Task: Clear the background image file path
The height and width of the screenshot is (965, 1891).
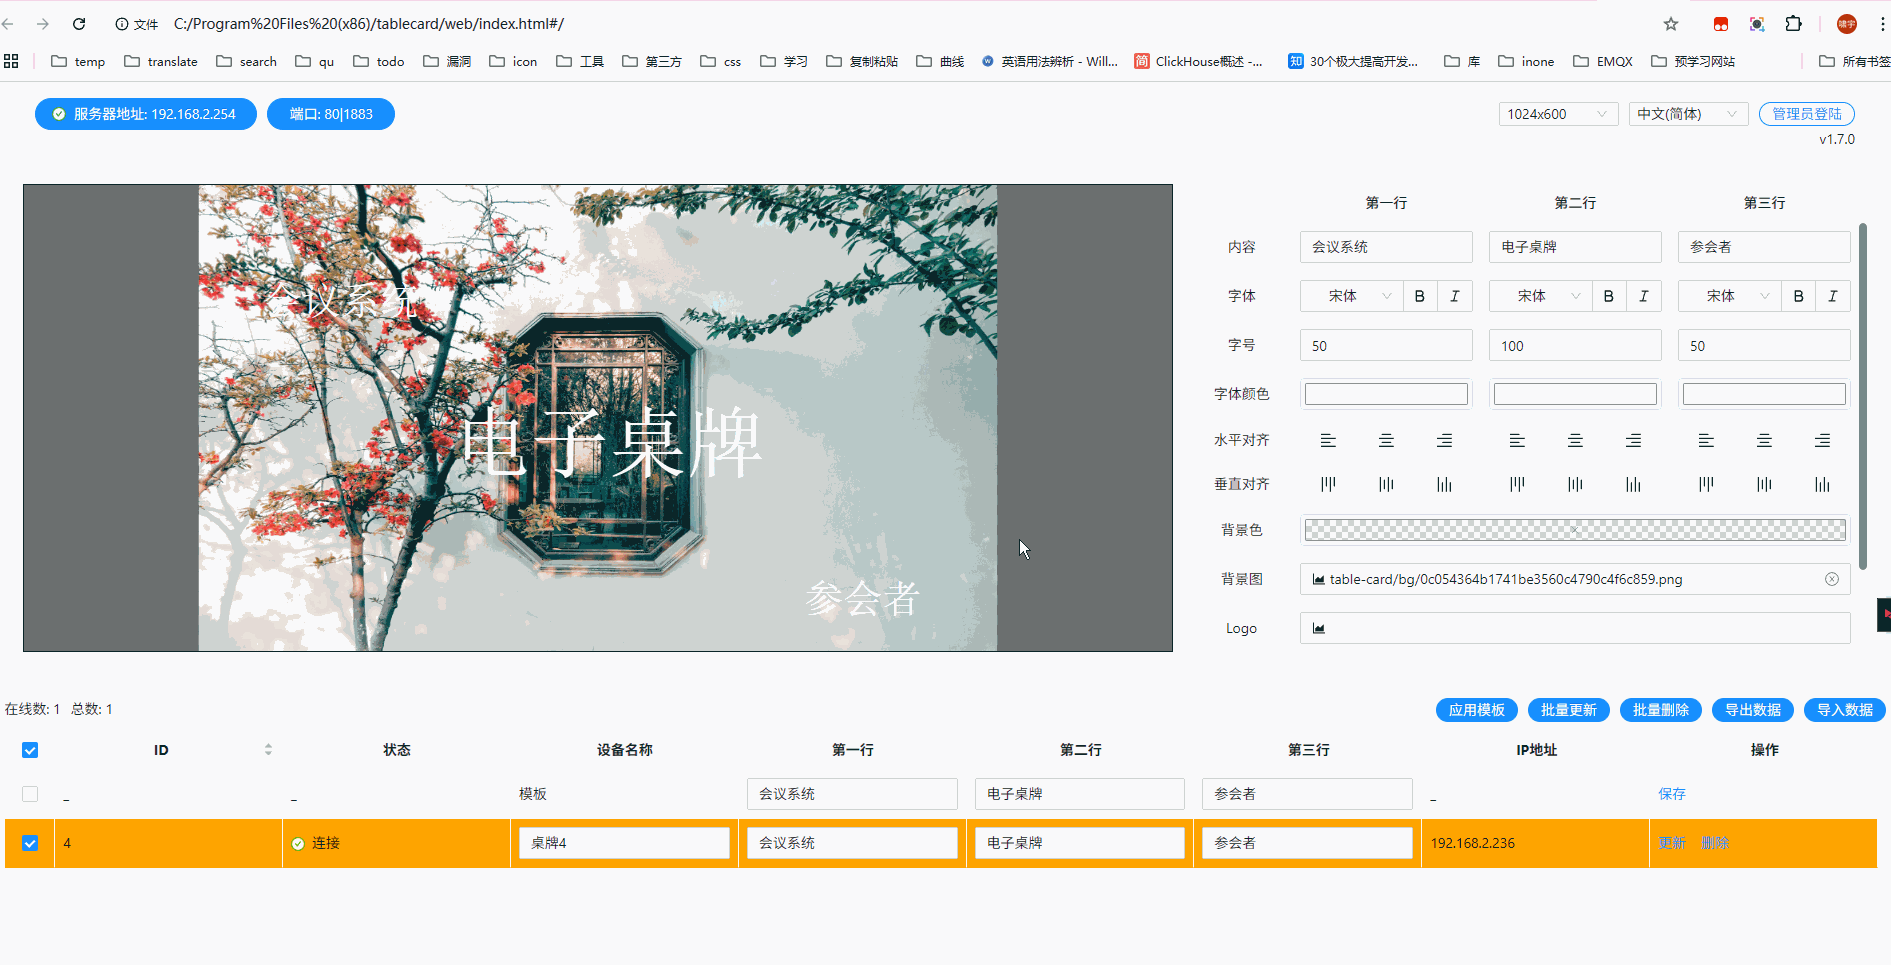Action: point(1831,579)
